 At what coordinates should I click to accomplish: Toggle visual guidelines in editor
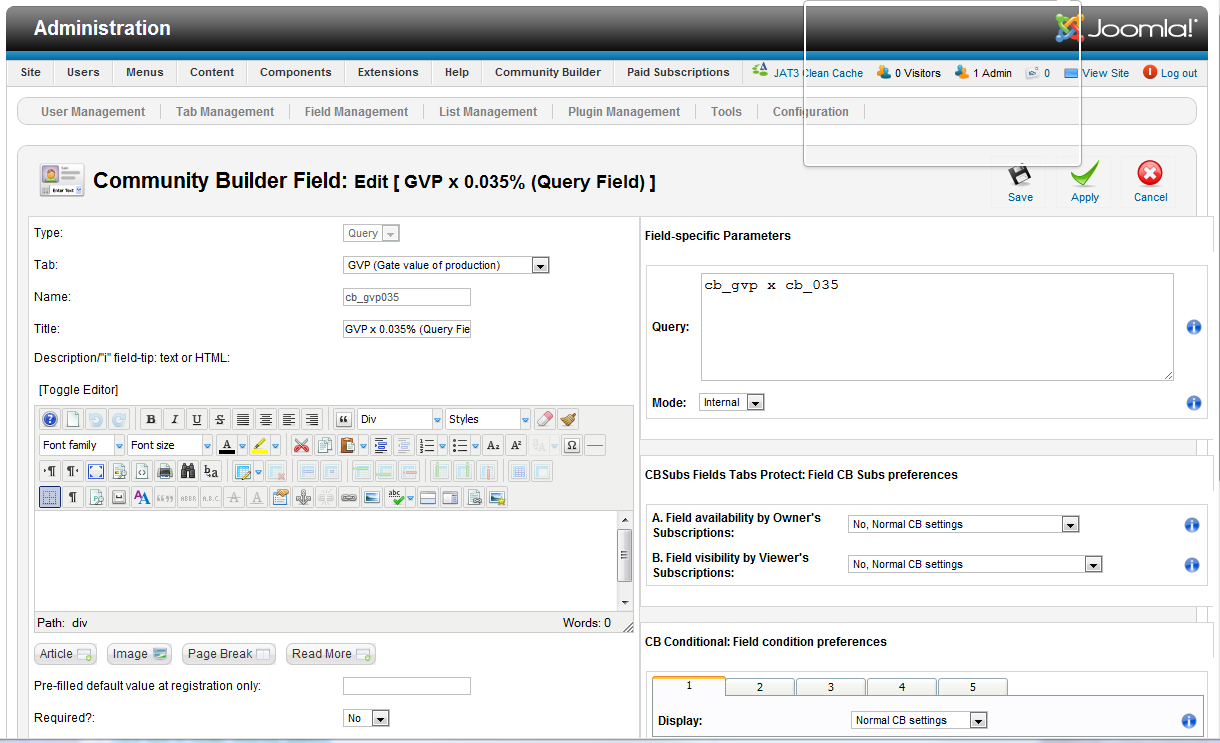tap(50, 497)
